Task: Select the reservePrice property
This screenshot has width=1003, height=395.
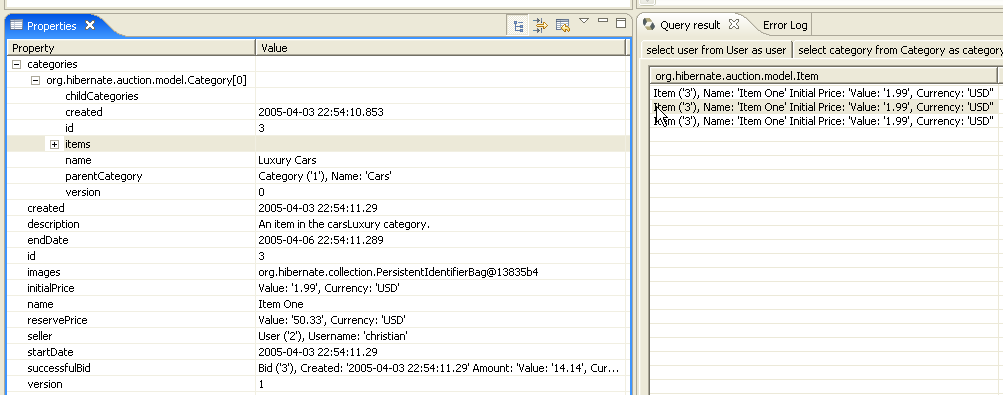Action: click(57, 320)
